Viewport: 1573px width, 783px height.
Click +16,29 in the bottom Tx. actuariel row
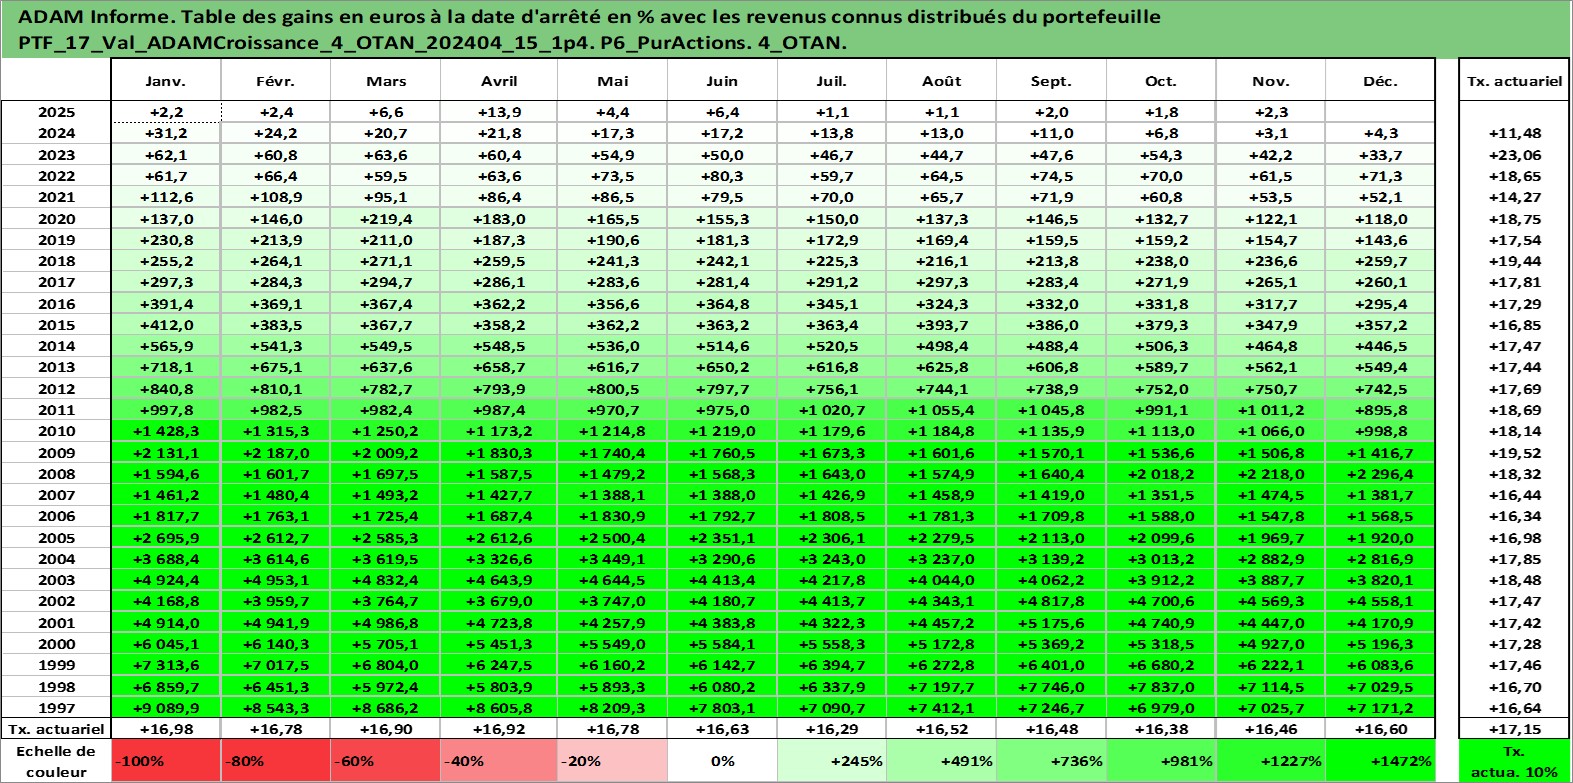point(832,729)
